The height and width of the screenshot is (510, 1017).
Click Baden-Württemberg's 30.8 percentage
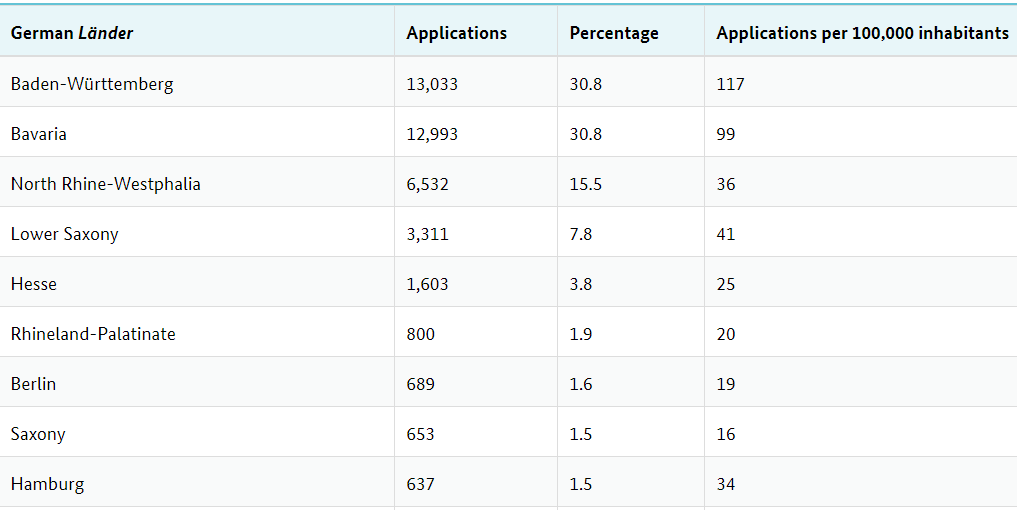586,84
